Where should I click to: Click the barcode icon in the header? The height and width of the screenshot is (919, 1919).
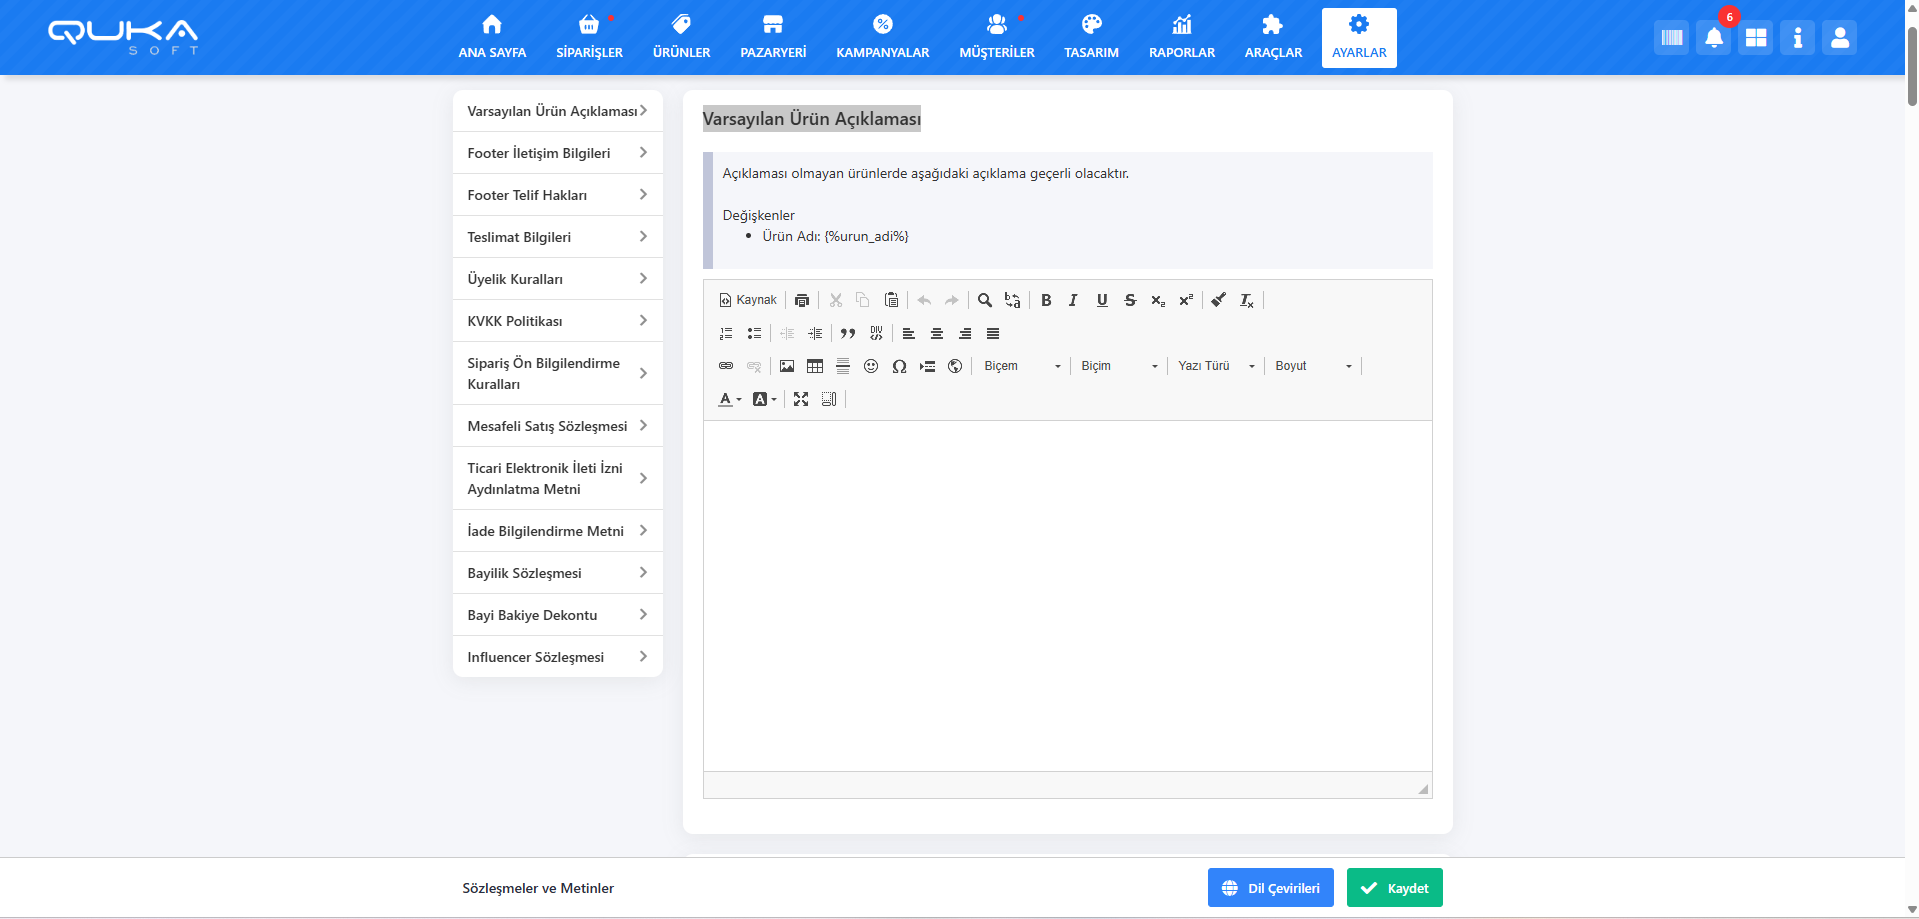click(1671, 38)
